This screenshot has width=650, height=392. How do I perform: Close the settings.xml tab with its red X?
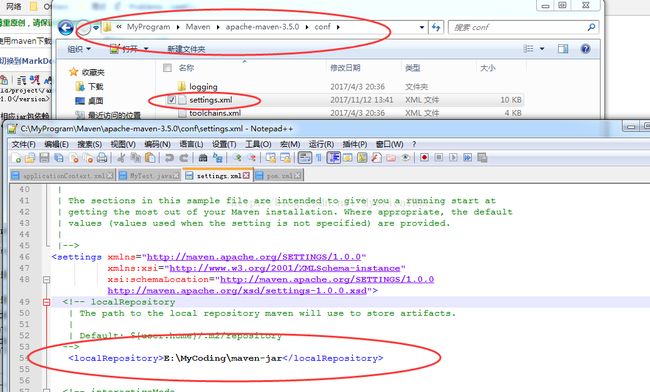(246, 175)
